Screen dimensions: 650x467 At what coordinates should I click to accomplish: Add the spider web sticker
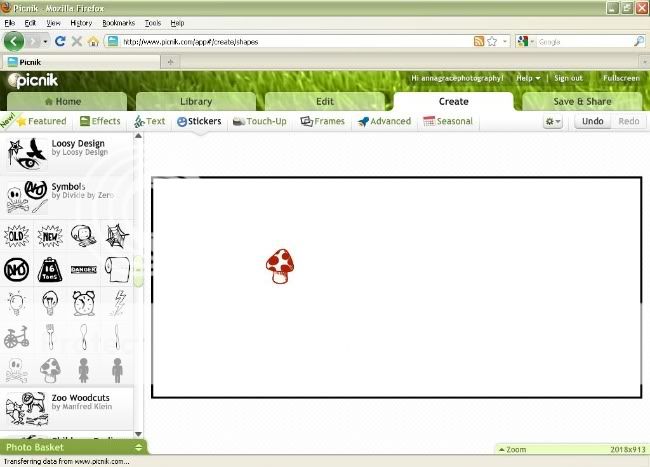click(x=117, y=237)
